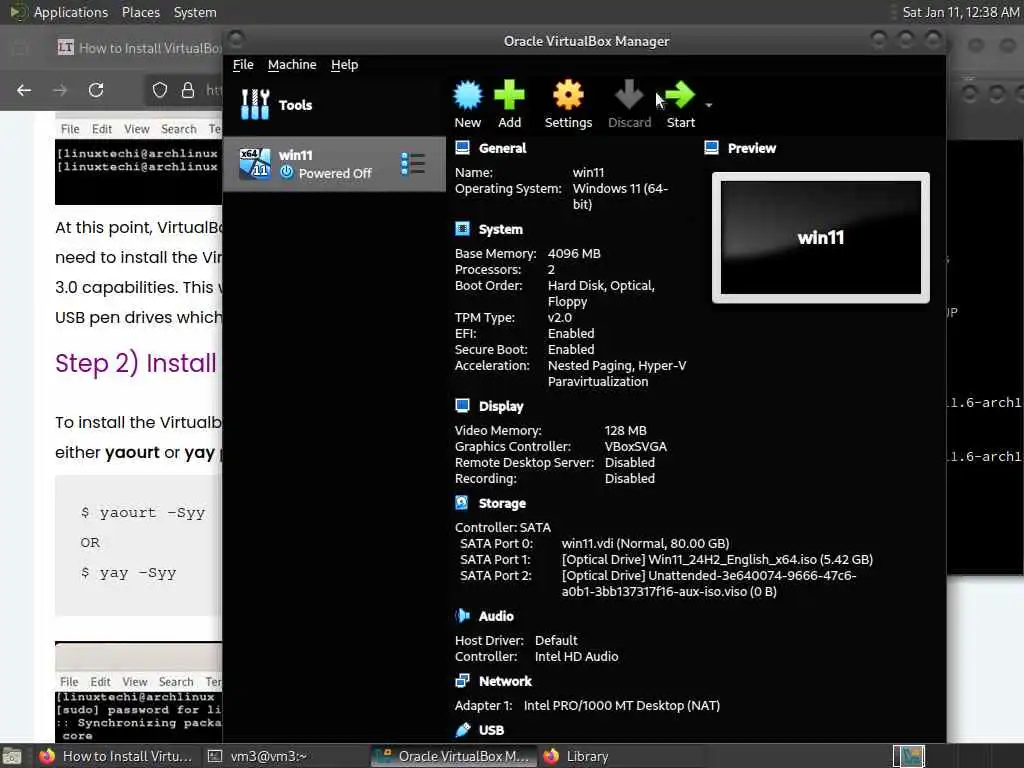Click the clock showing Sat Jan 11
Image resolution: width=1024 pixels, height=768 pixels.
click(961, 12)
